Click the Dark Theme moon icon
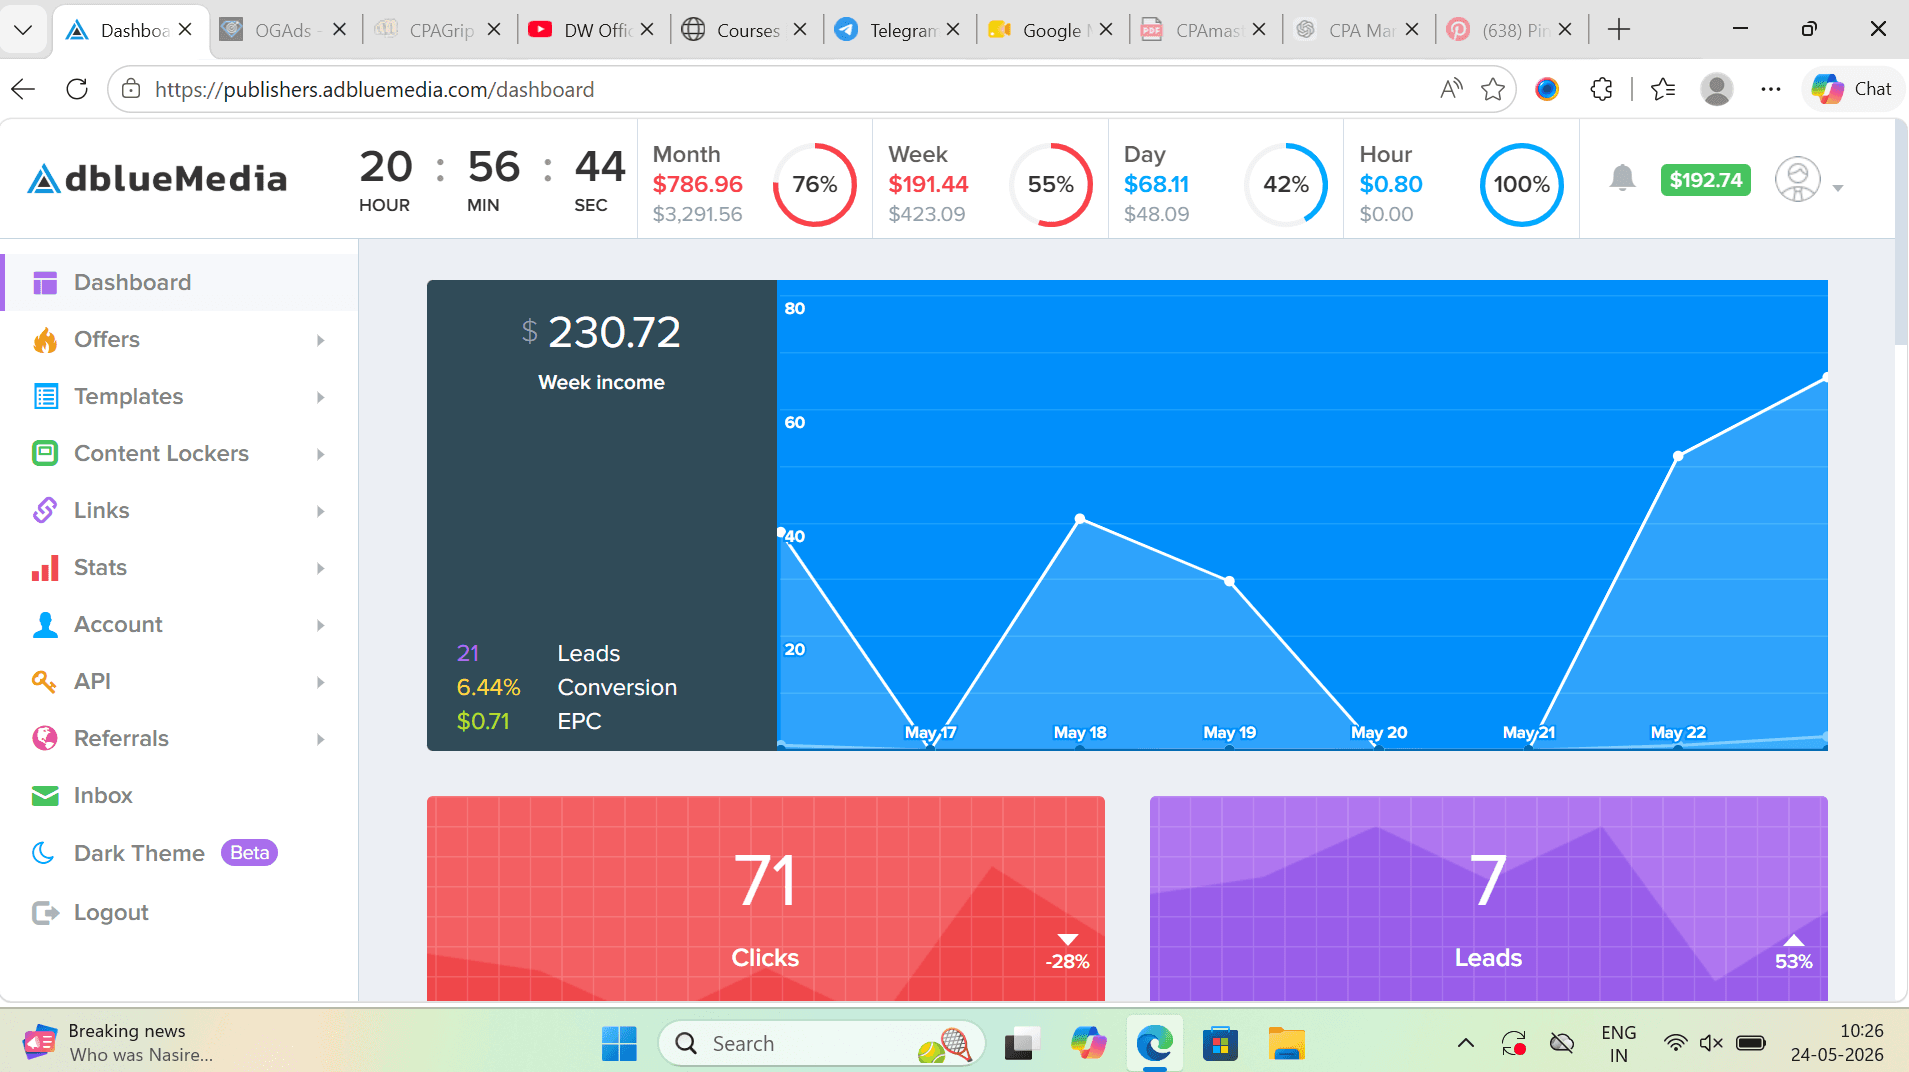Image resolution: width=1909 pixels, height=1072 pixels. click(x=45, y=853)
